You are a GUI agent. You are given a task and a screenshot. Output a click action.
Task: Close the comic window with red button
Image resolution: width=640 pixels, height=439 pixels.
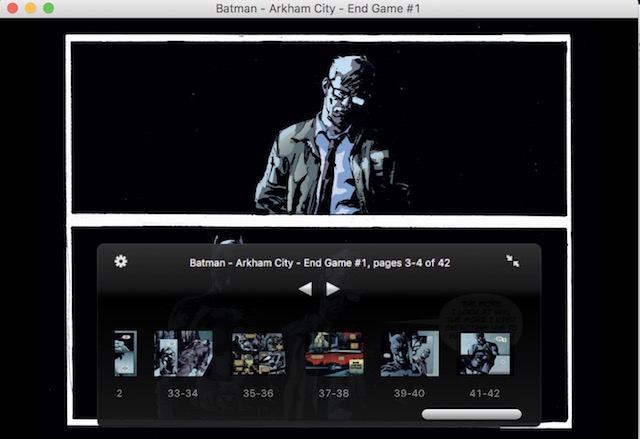click(12, 8)
